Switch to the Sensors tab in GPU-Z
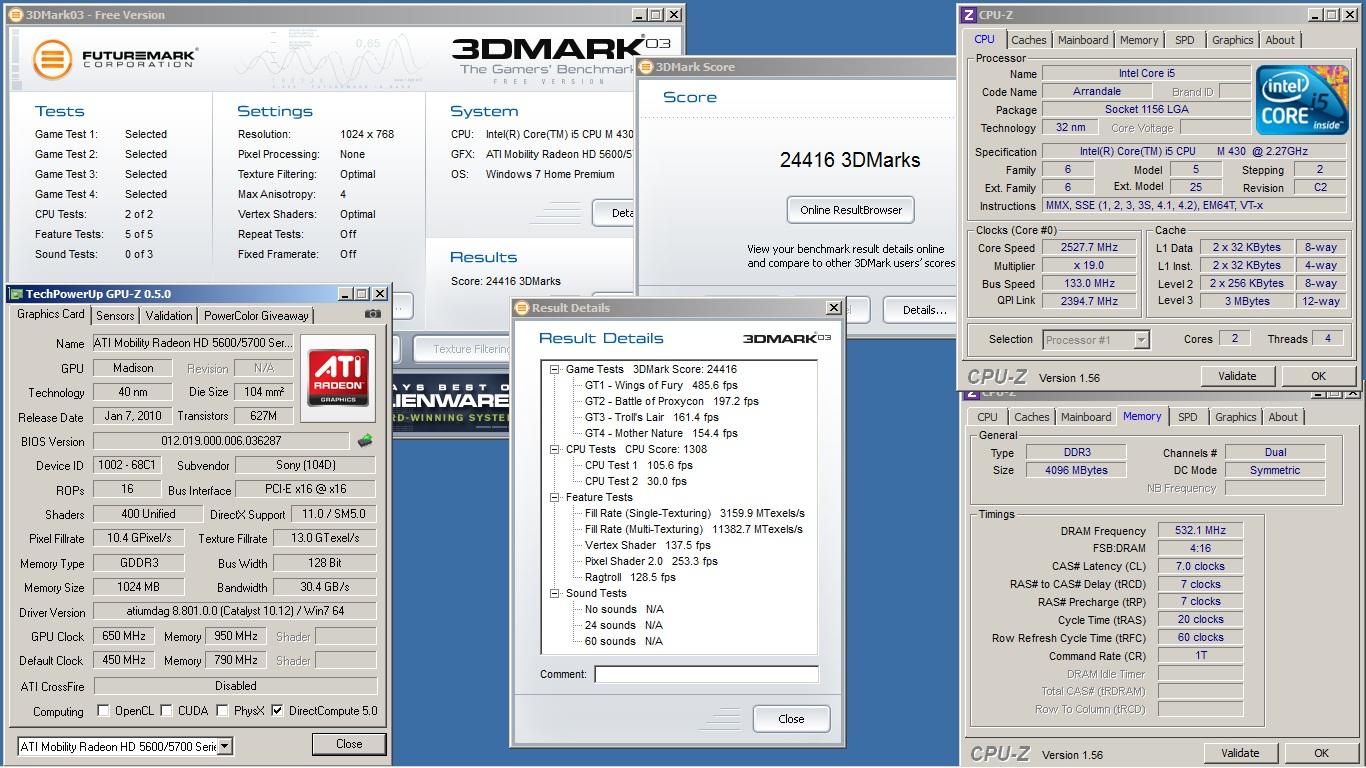This screenshot has width=1366, height=768. coord(115,316)
